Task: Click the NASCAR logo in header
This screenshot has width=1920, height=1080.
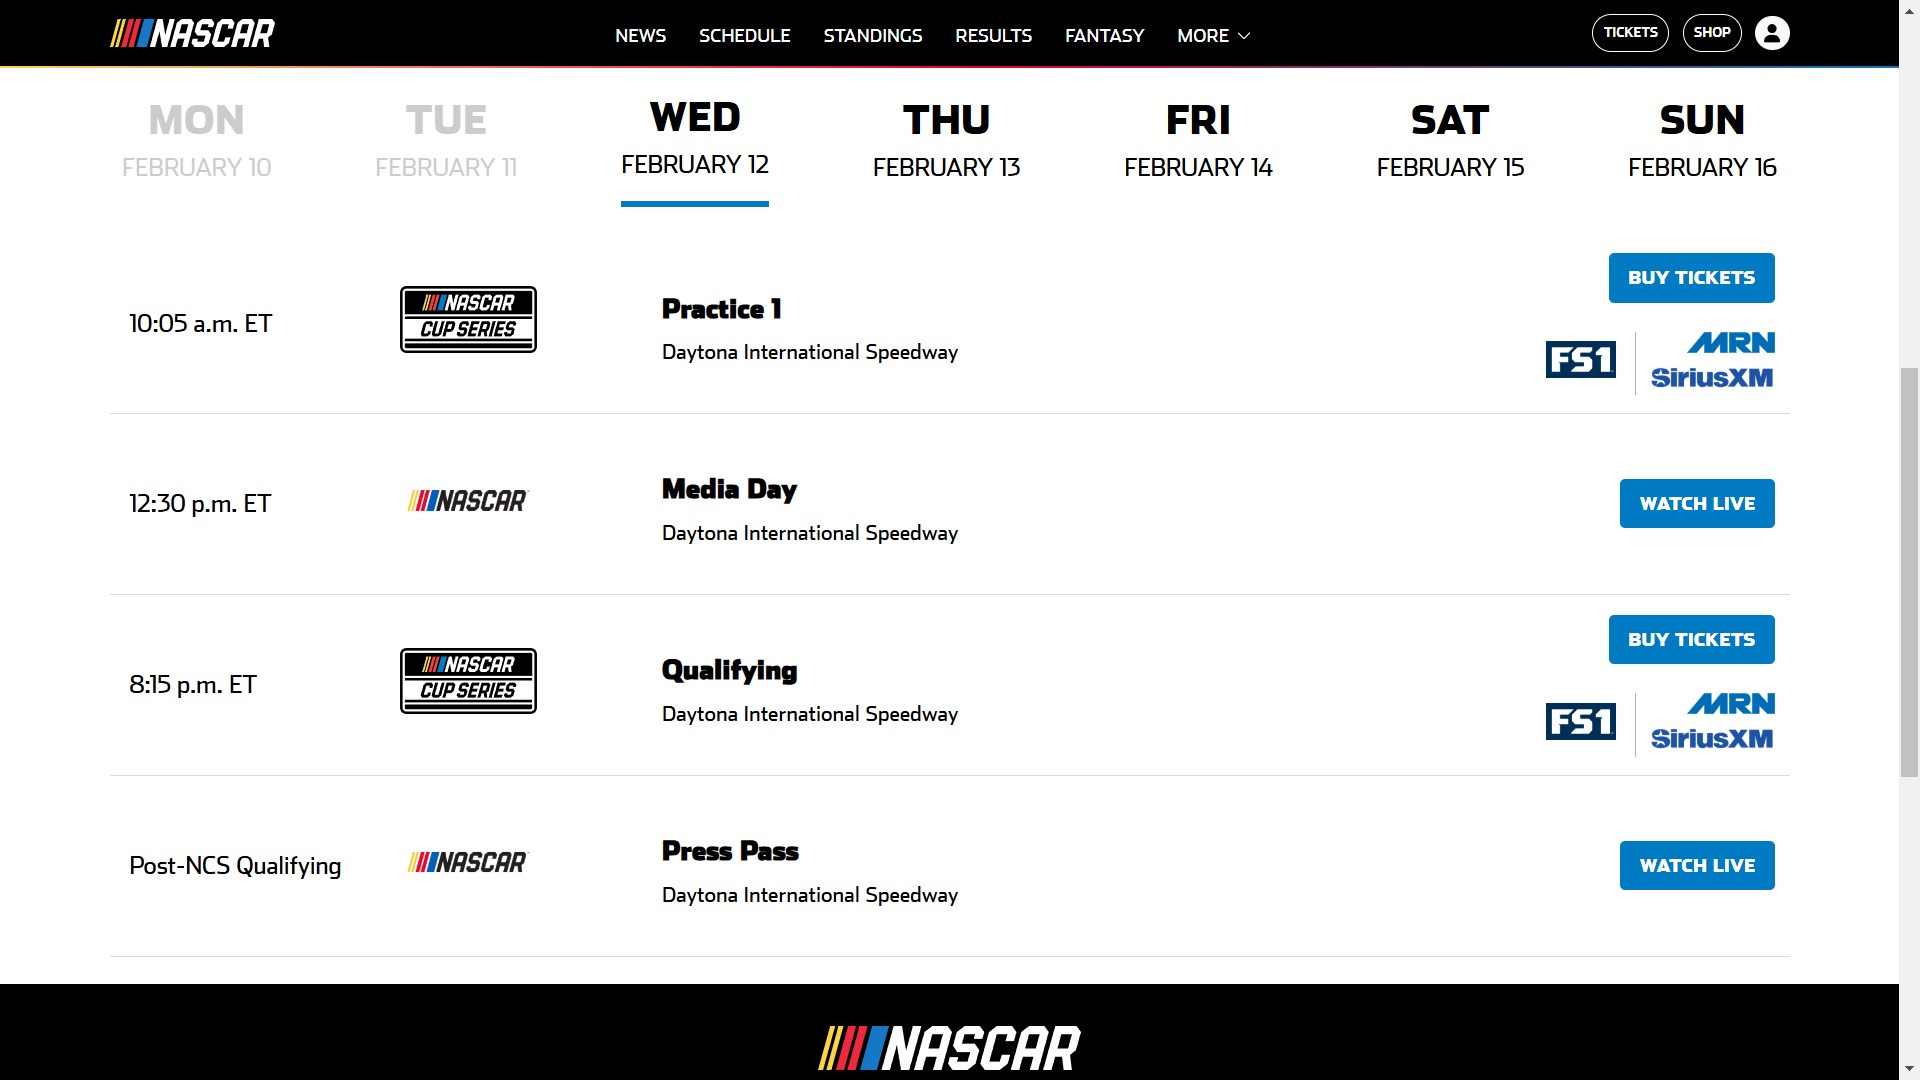Action: pyautogui.click(x=192, y=34)
